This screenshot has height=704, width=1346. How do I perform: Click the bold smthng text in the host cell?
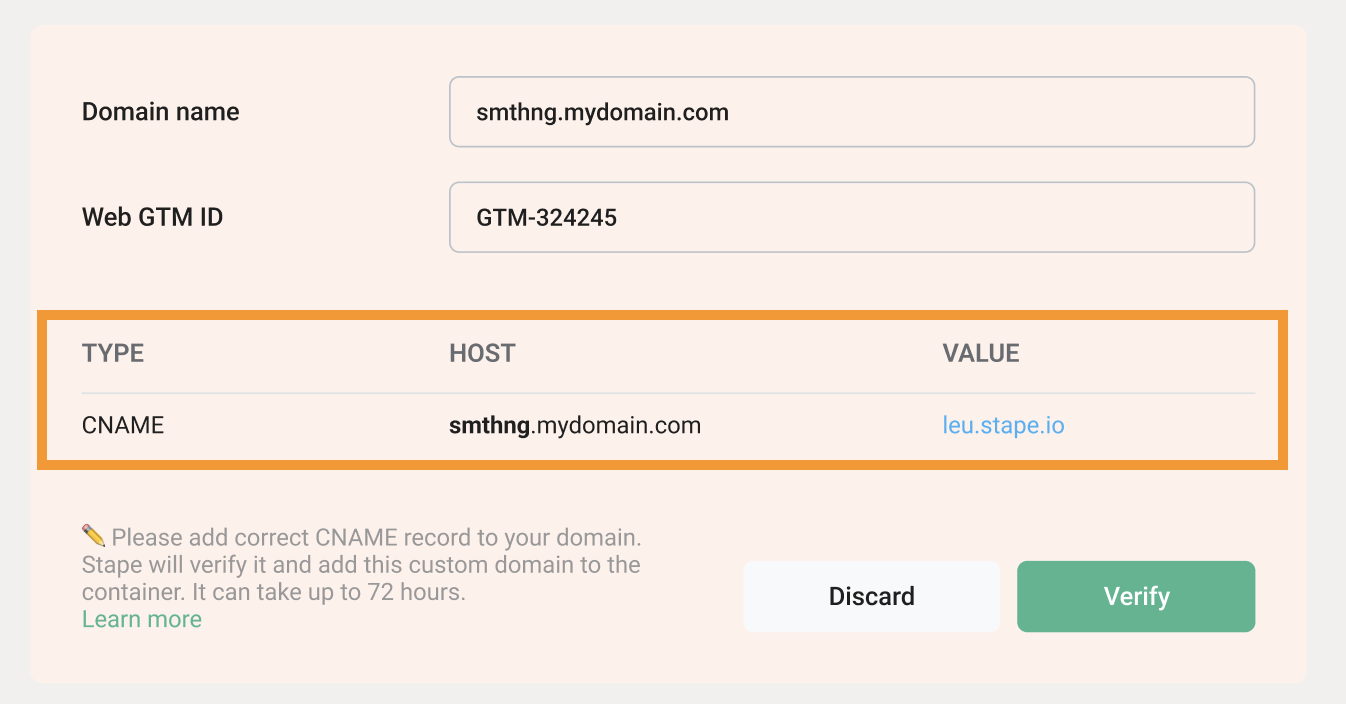[x=489, y=426]
